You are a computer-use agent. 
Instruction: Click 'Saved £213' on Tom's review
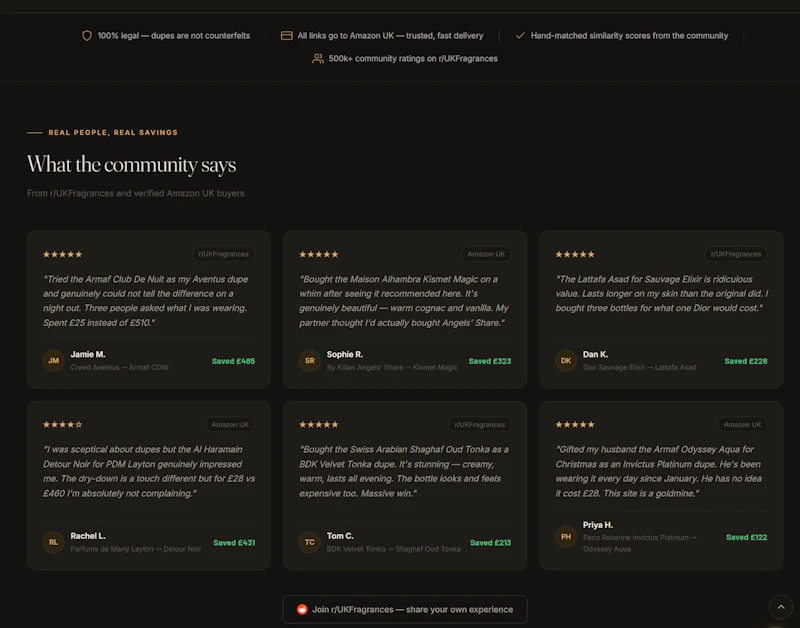[x=490, y=543]
